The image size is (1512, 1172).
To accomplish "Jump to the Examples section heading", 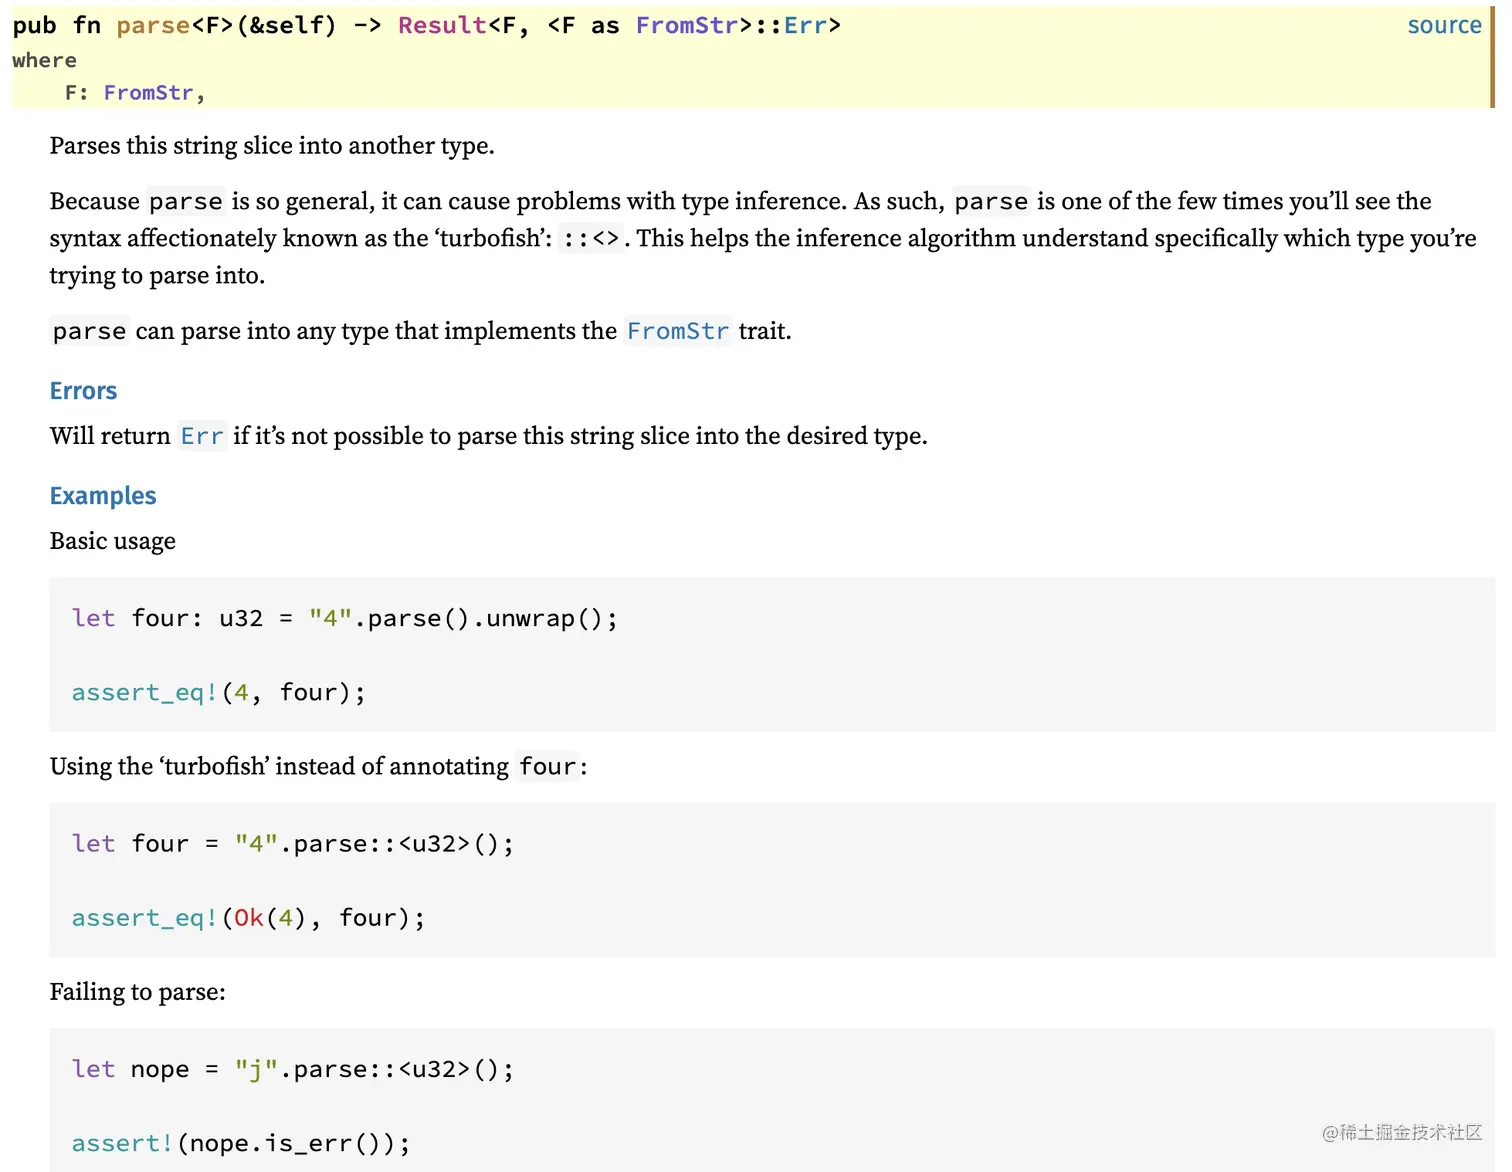I will [103, 496].
